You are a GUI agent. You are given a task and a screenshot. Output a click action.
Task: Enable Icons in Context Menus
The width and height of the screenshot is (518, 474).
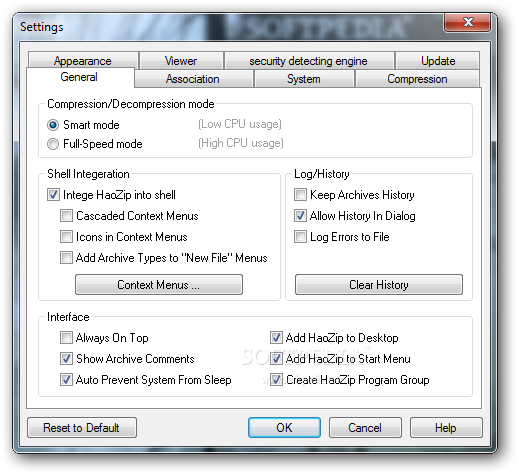pos(66,237)
